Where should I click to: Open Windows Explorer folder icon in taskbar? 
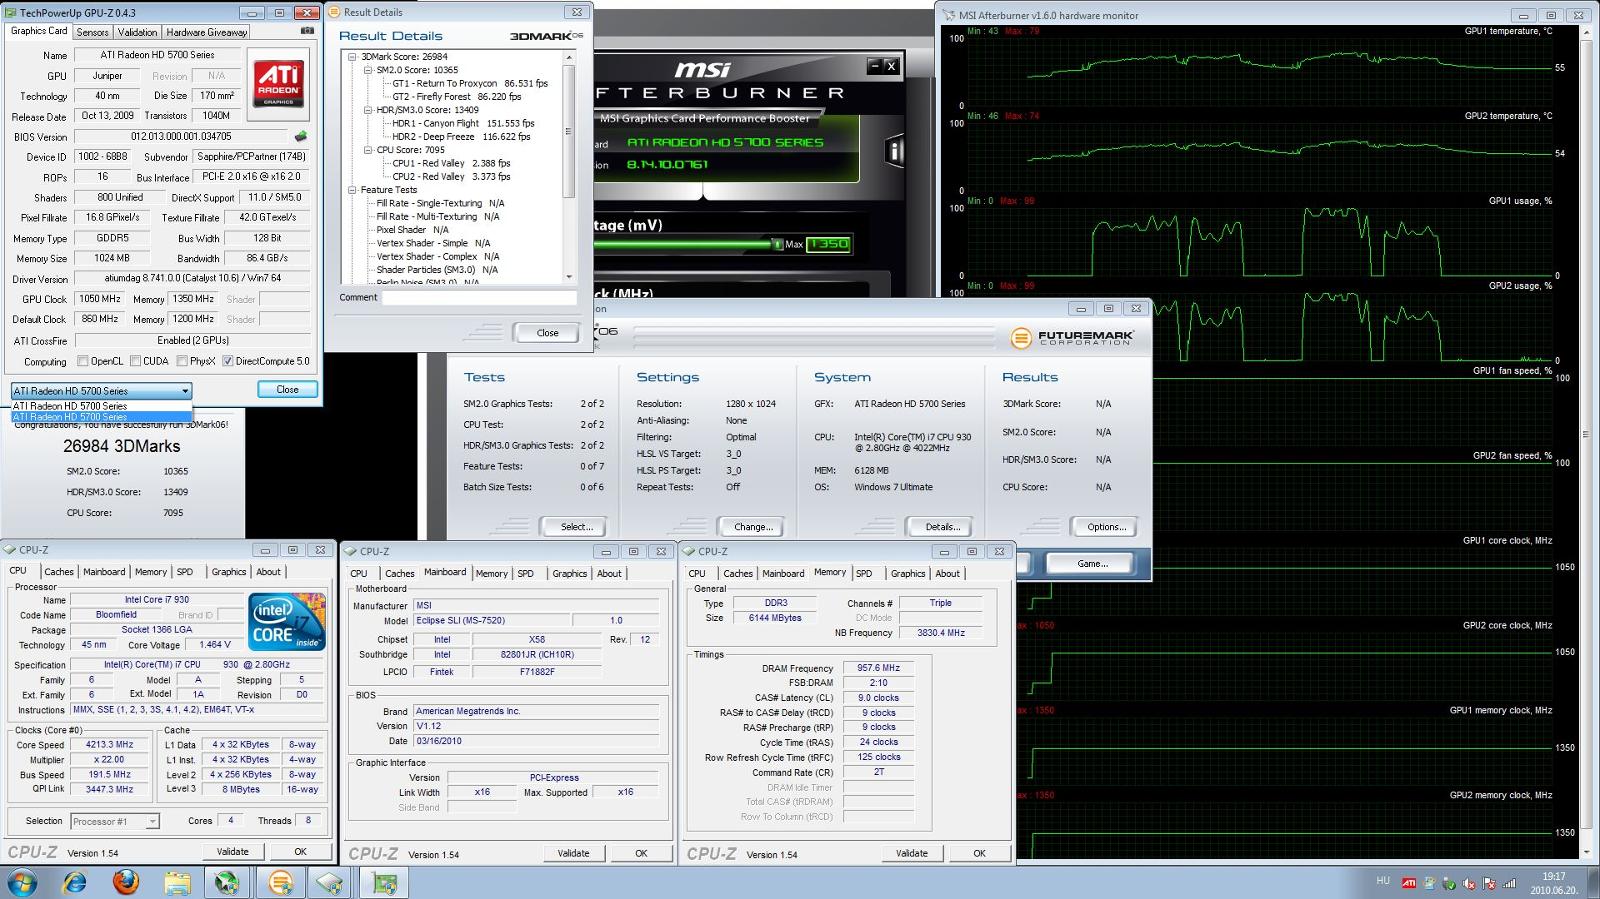pos(177,882)
